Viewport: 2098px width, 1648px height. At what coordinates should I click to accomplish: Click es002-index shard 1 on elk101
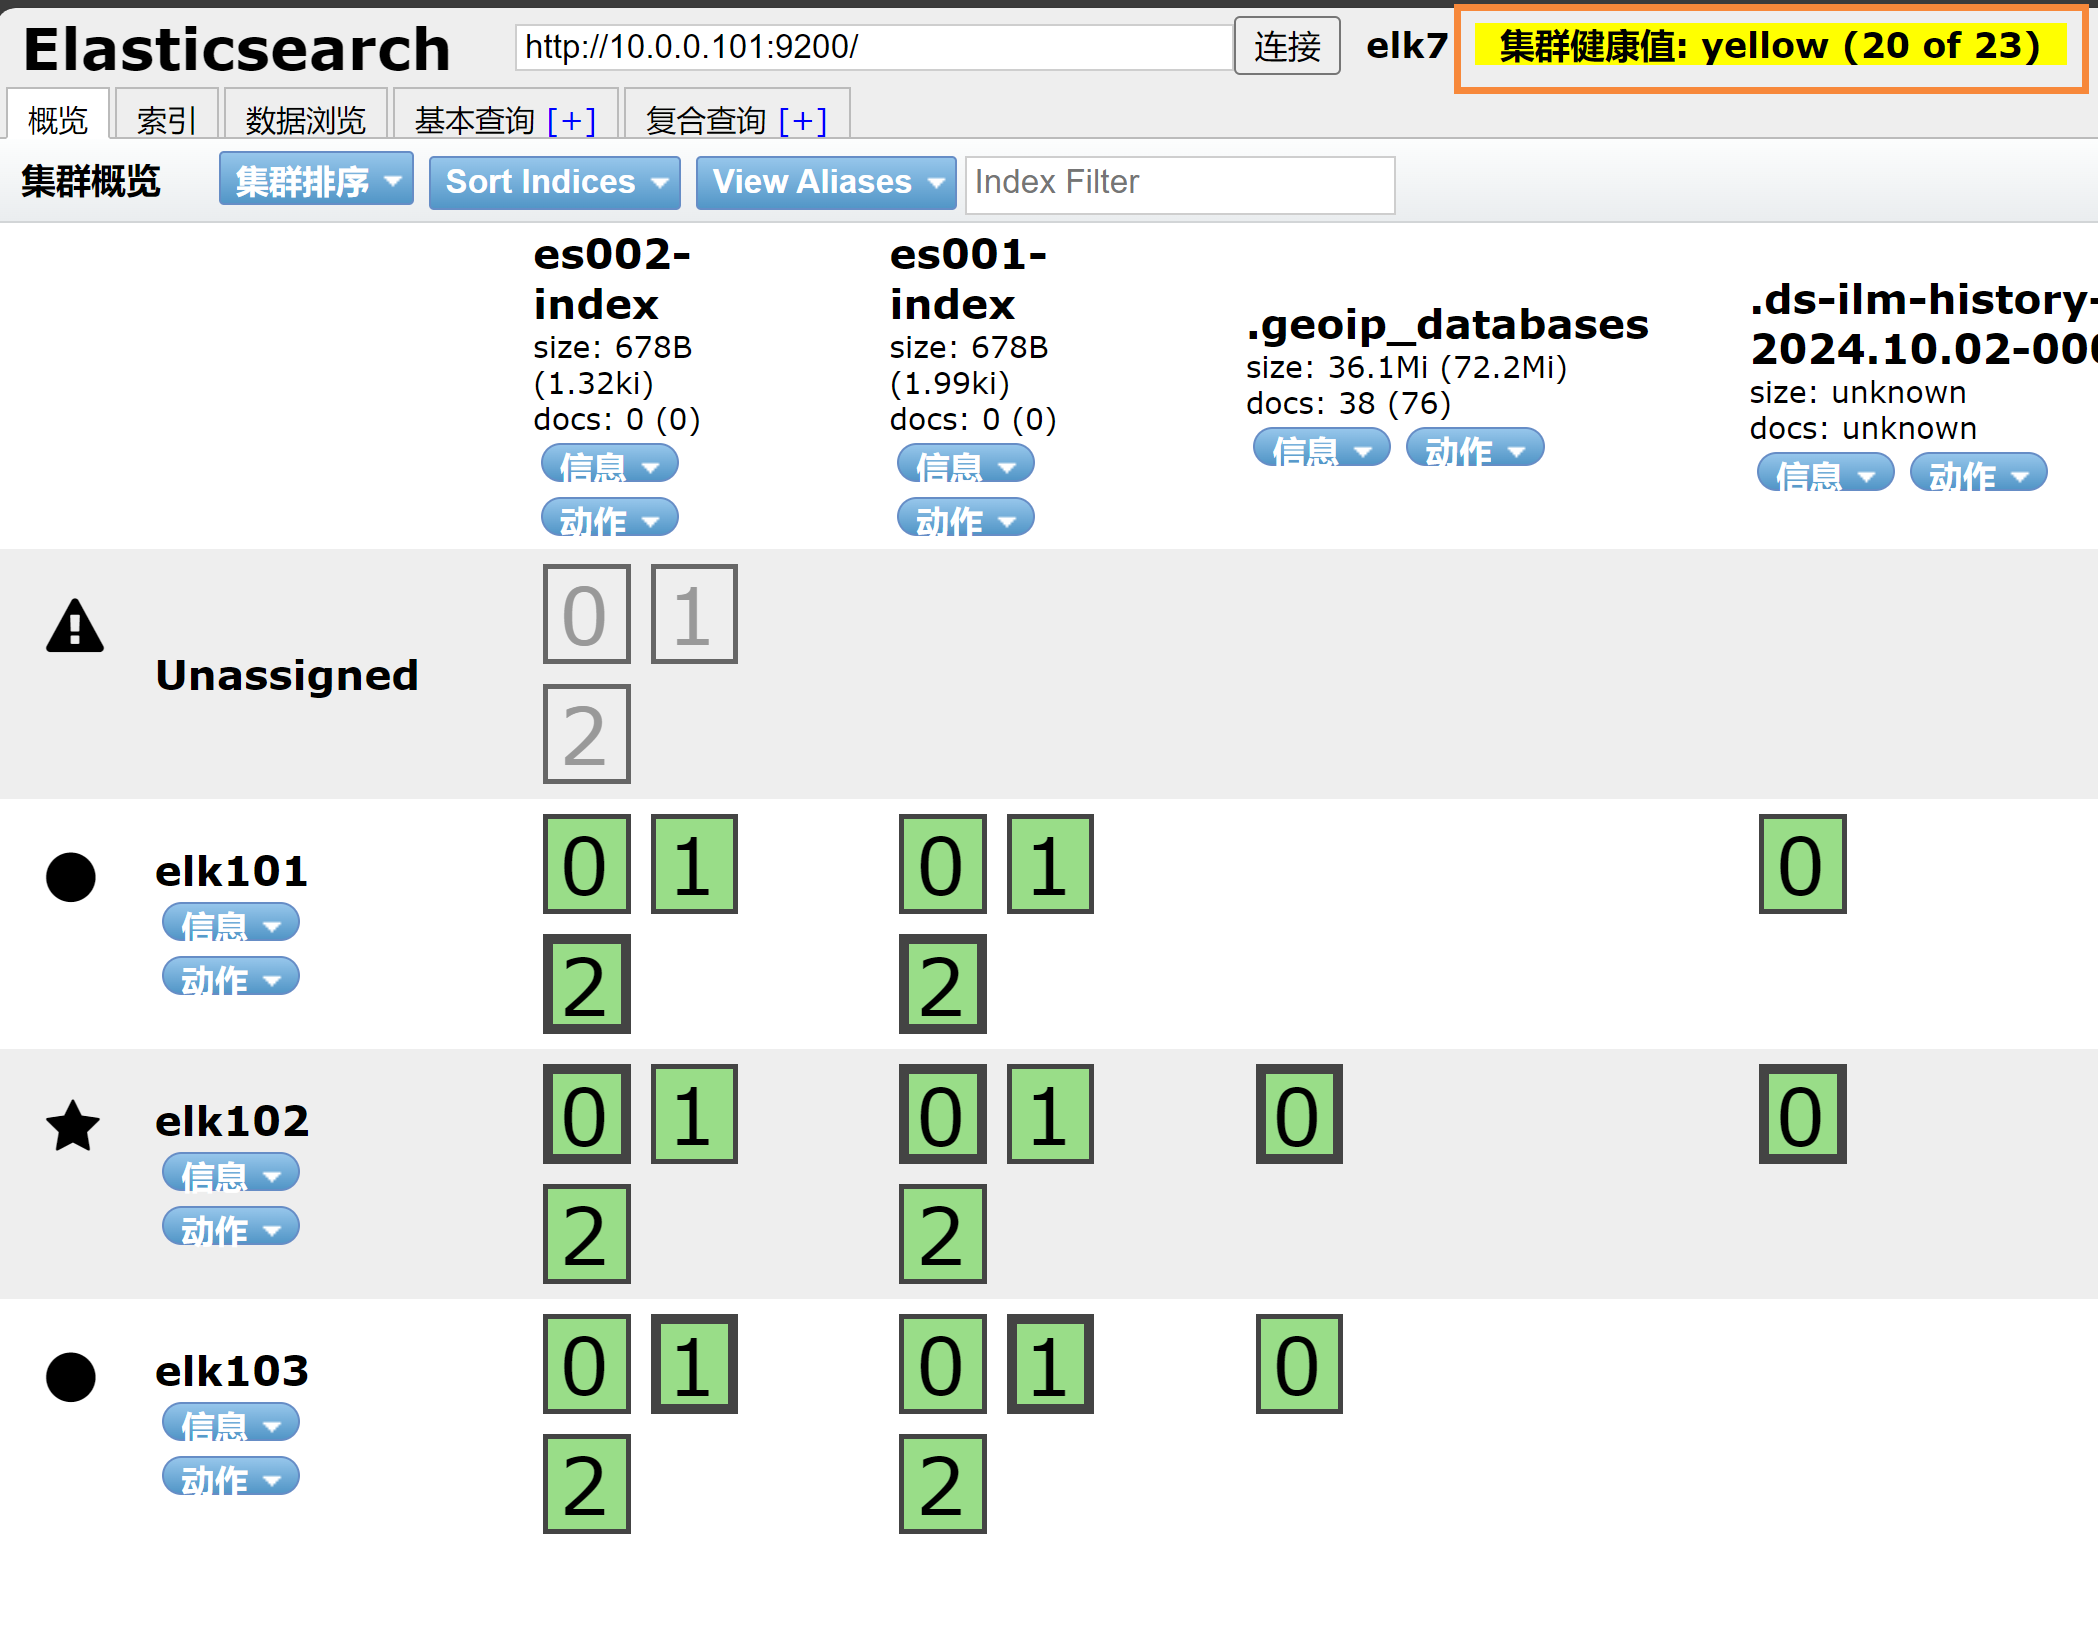tap(694, 864)
